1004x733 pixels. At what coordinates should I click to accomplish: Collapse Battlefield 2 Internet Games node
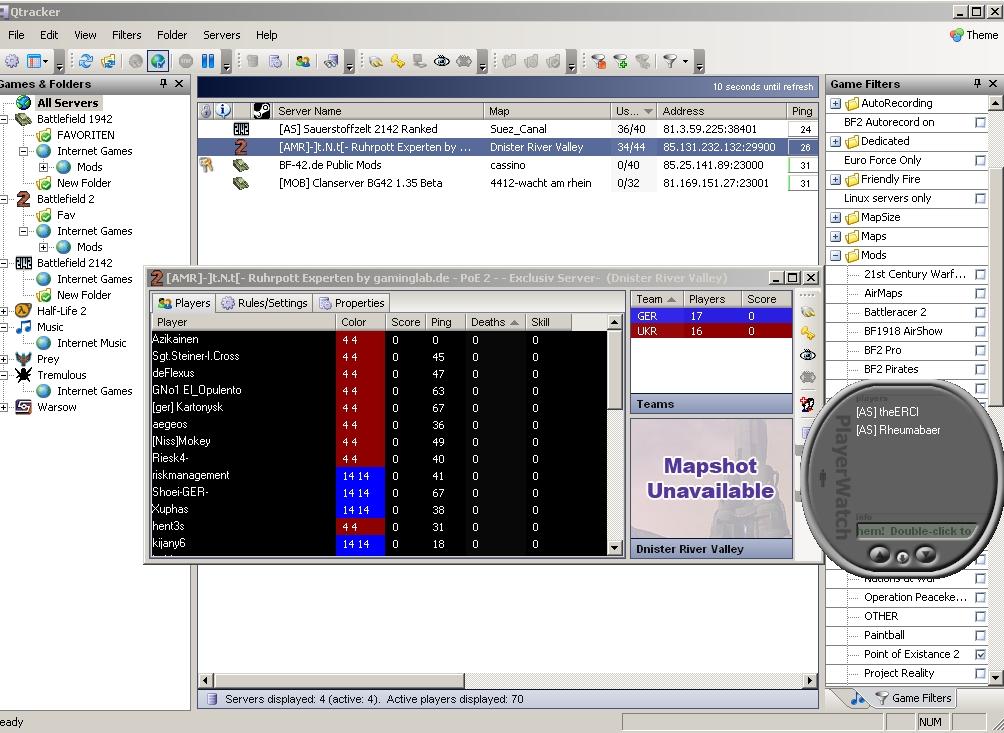23,231
